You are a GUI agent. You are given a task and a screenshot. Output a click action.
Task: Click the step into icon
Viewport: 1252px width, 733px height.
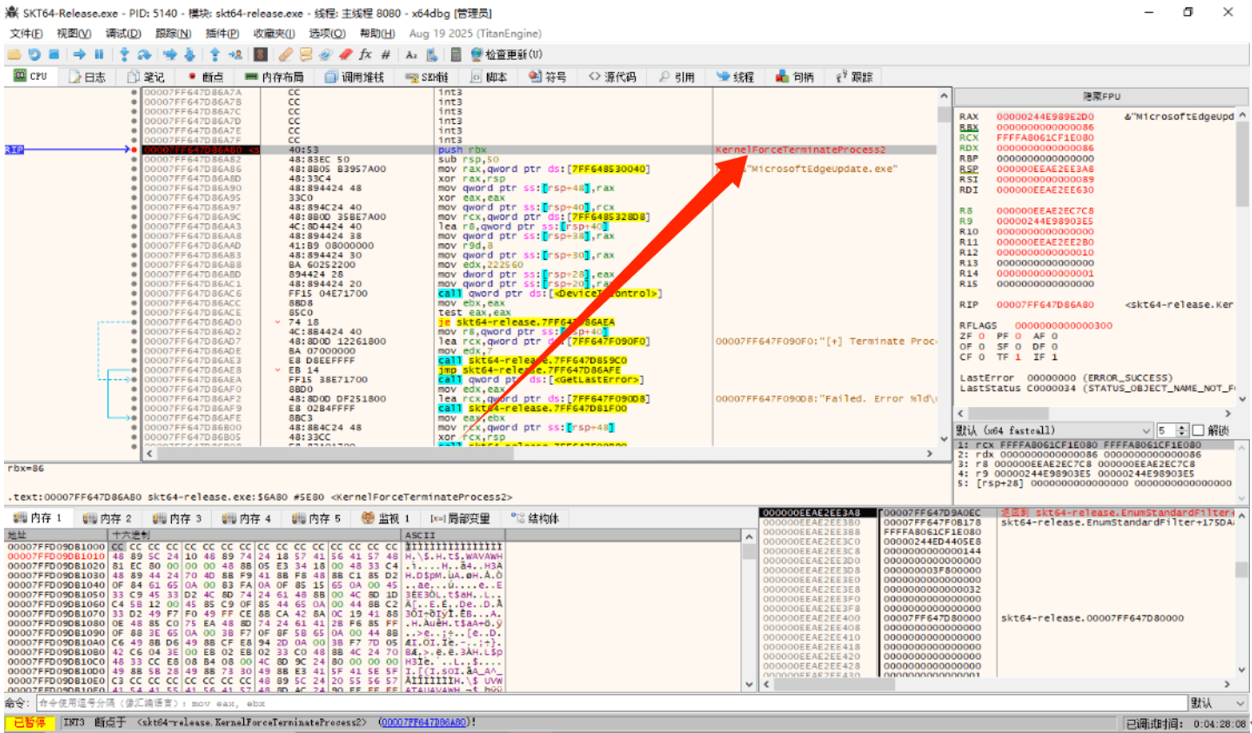click(x=125, y=54)
